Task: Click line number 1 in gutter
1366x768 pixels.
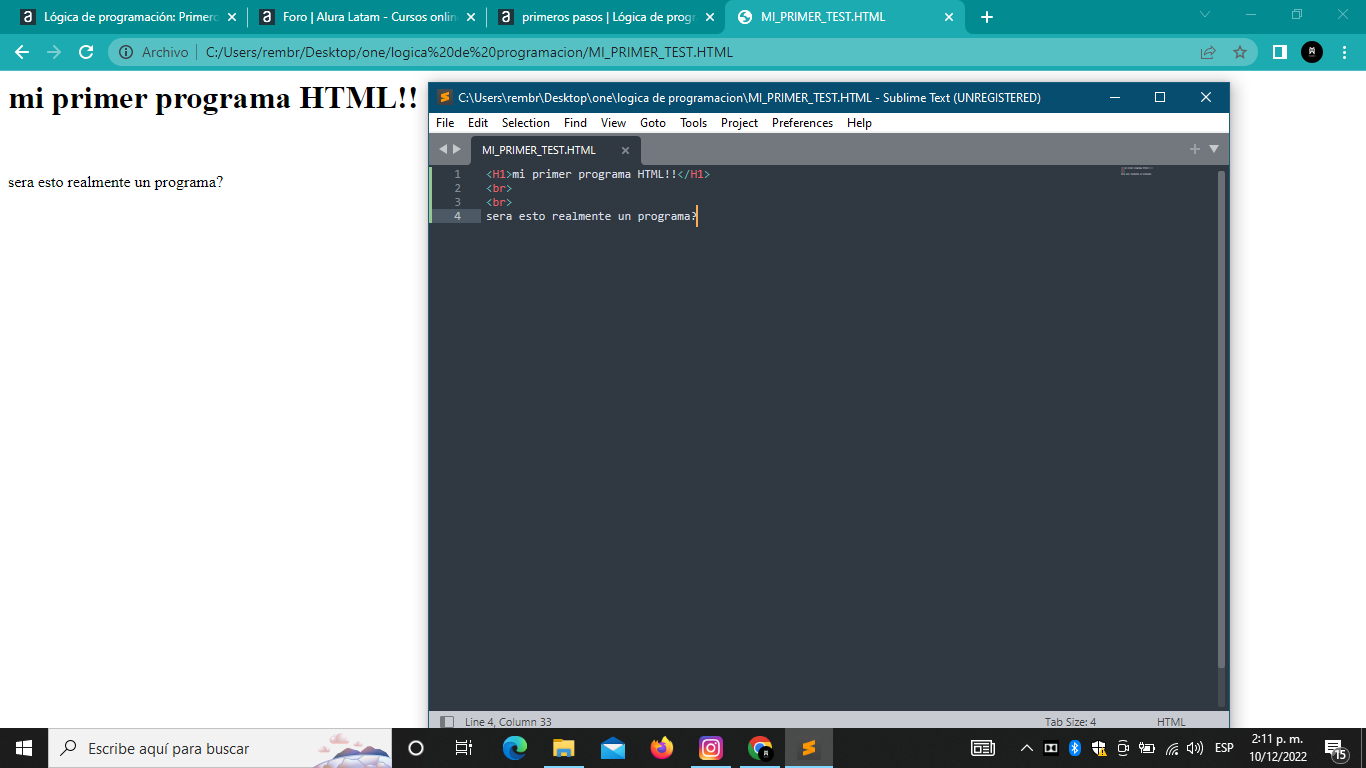Action: (x=457, y=174)
